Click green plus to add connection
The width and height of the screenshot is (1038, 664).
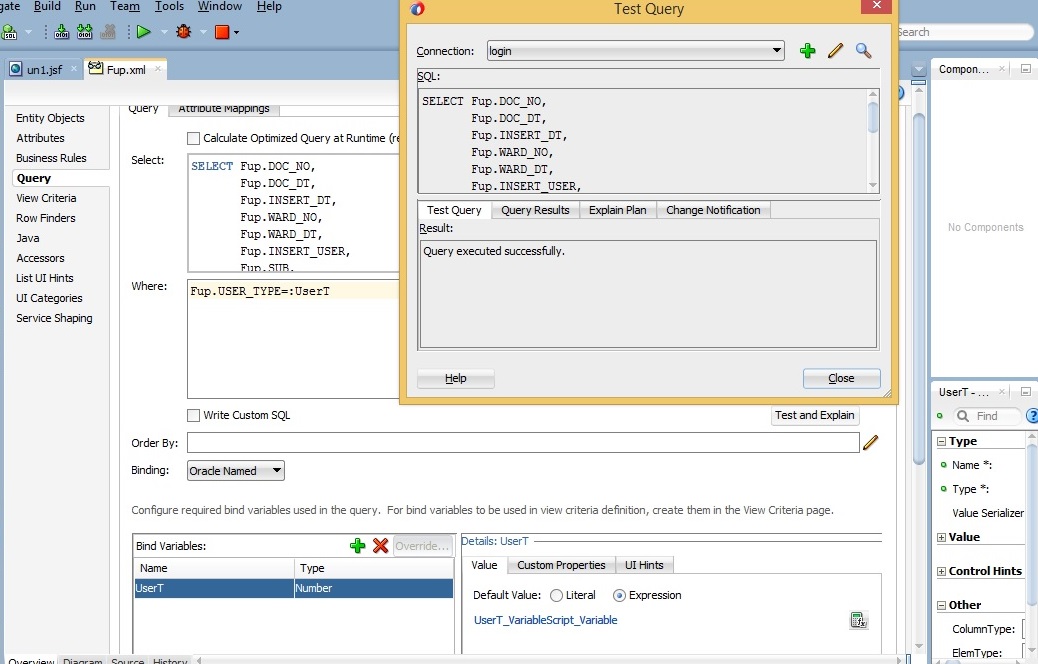click(x=808, y=51)
